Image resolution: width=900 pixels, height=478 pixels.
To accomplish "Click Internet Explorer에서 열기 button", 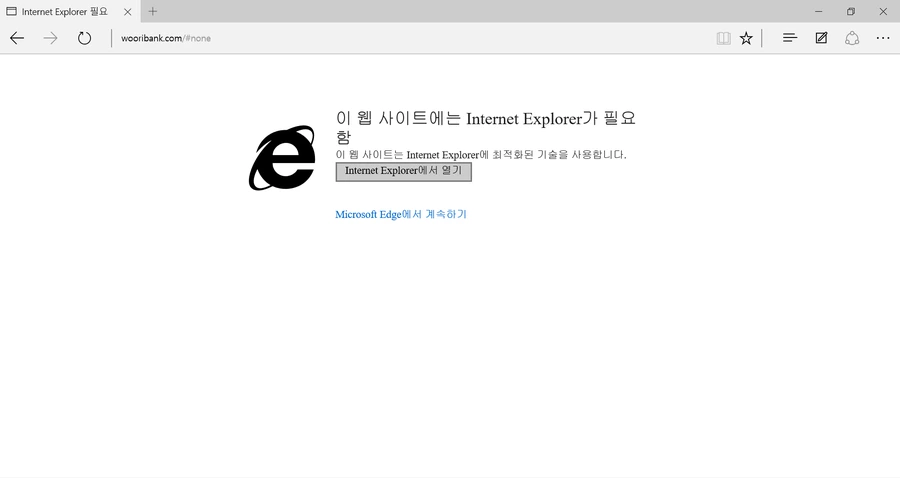I will (x=404, y=172).
